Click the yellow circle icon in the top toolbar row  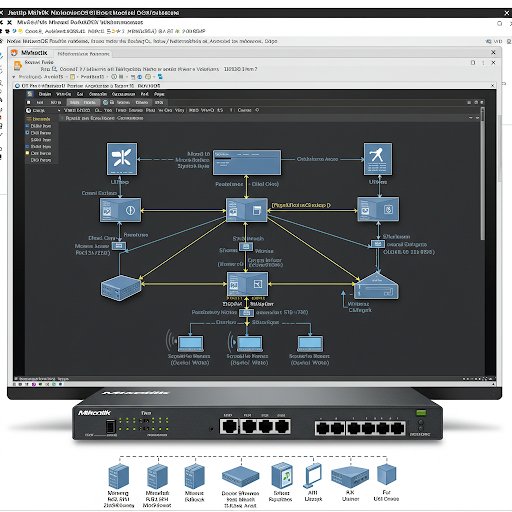pos(20,31)
